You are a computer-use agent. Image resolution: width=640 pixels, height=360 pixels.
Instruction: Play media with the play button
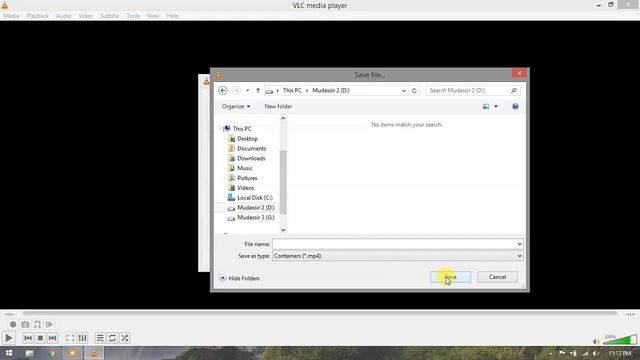coord(9,338)
